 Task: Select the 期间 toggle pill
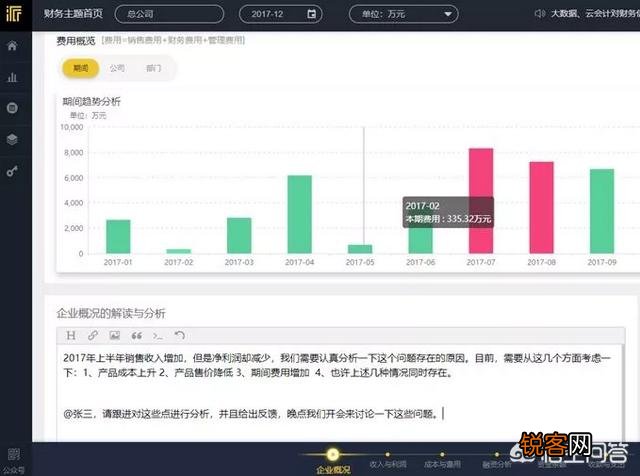[80, 68]
